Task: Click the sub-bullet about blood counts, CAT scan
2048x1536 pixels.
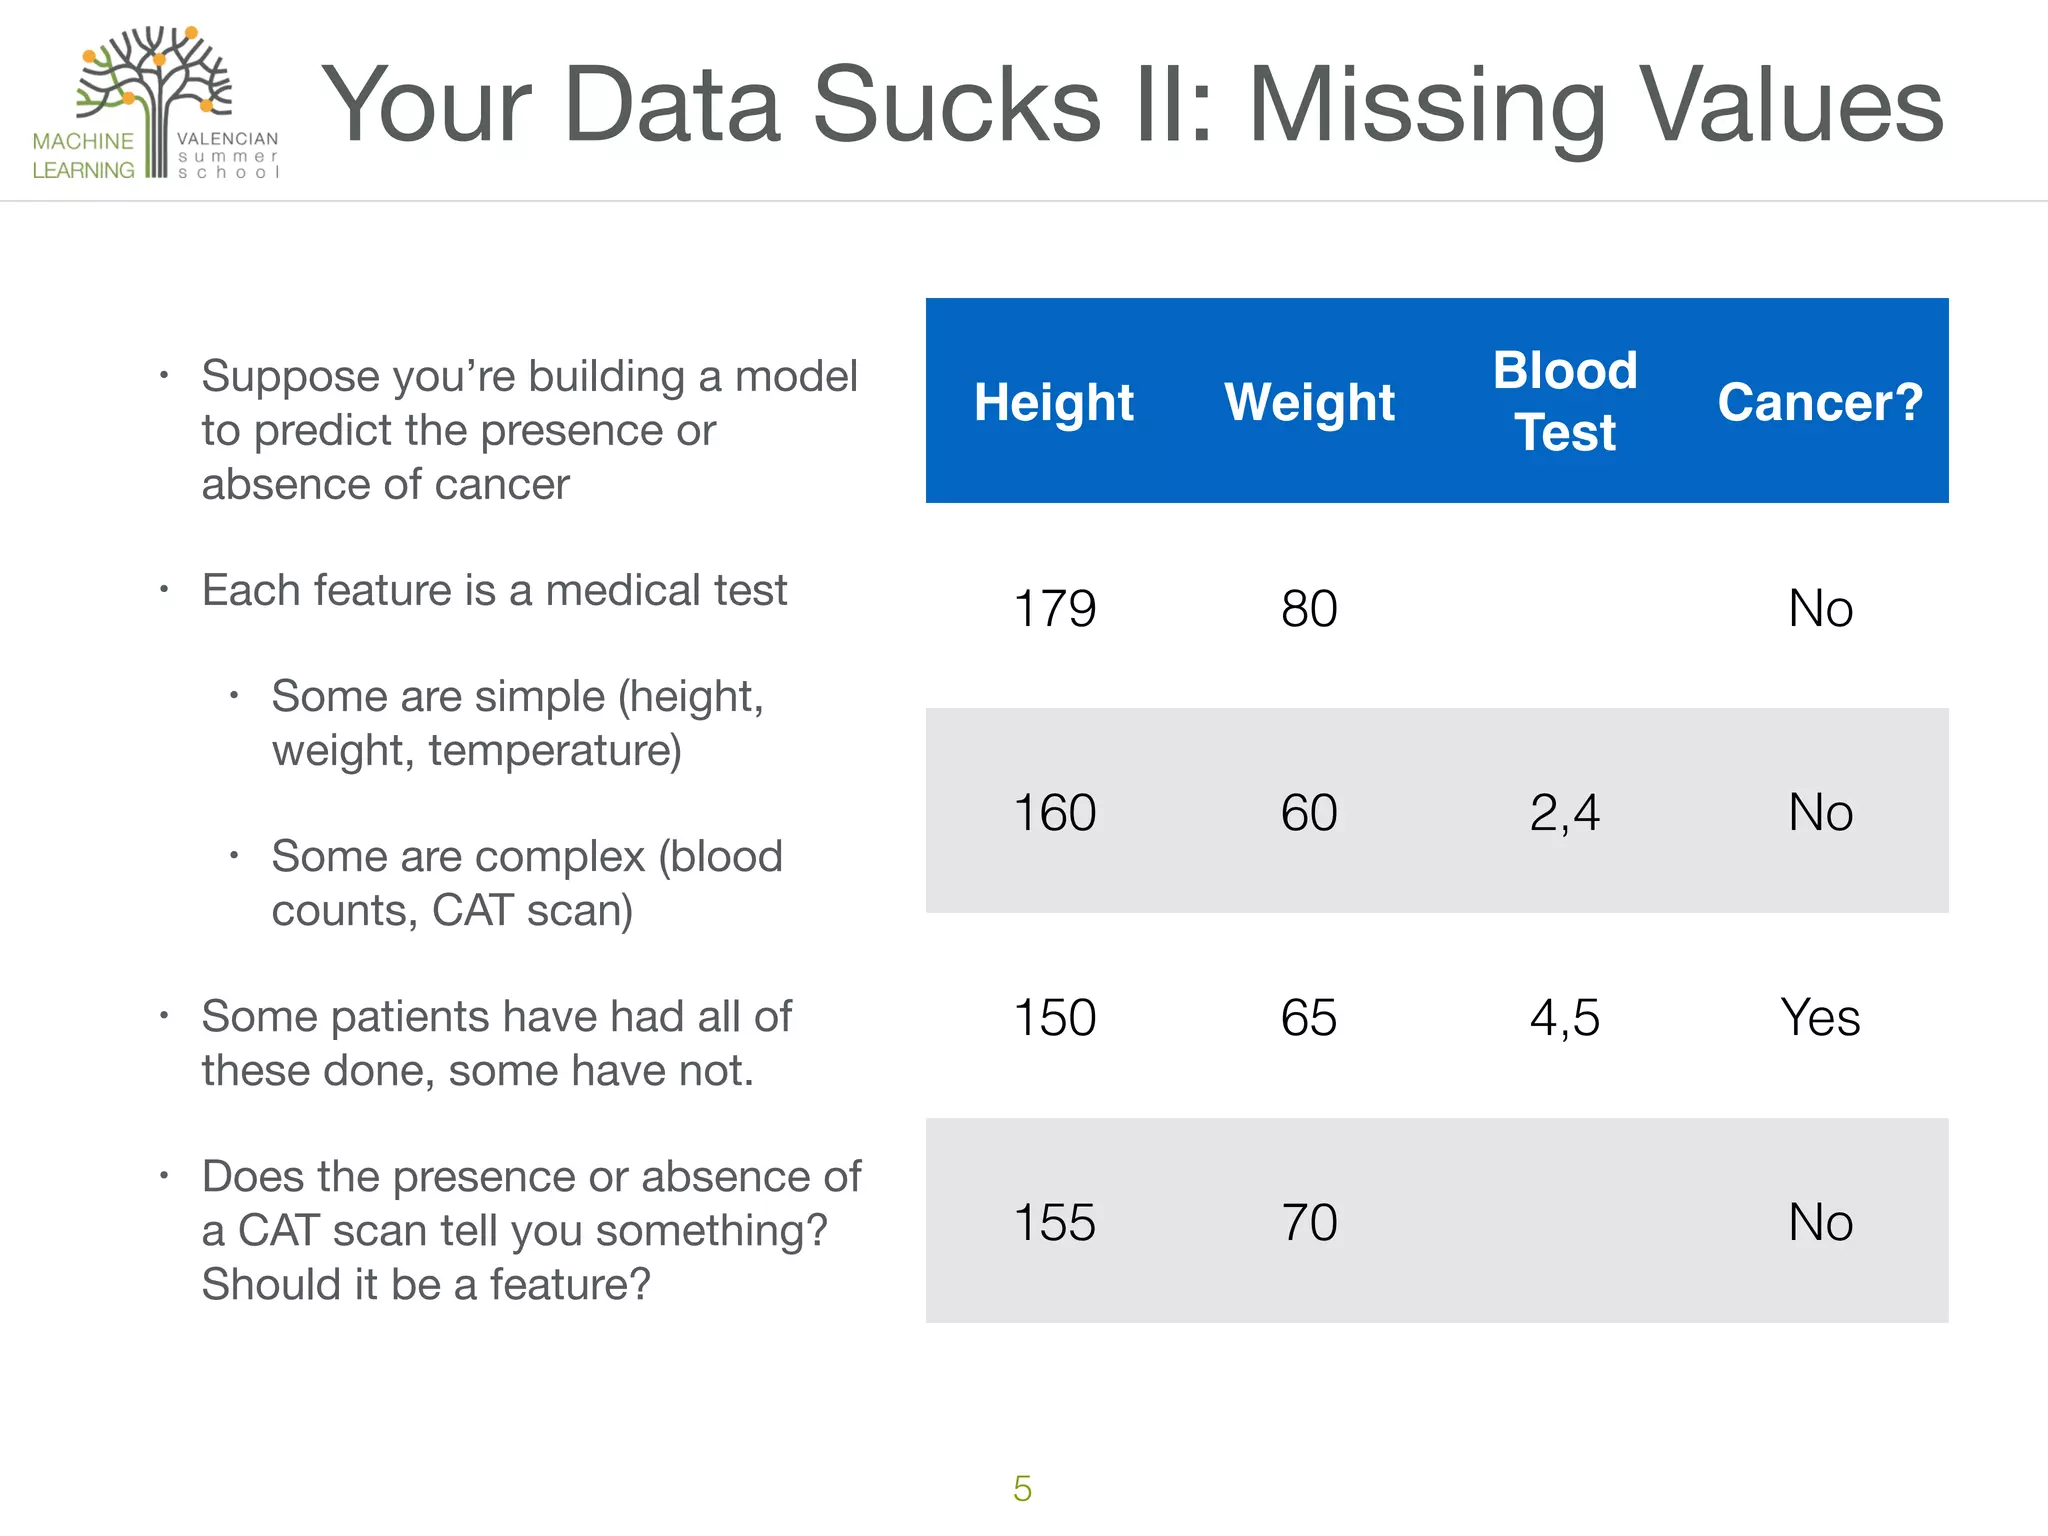Action: click(x=527, y=883)
